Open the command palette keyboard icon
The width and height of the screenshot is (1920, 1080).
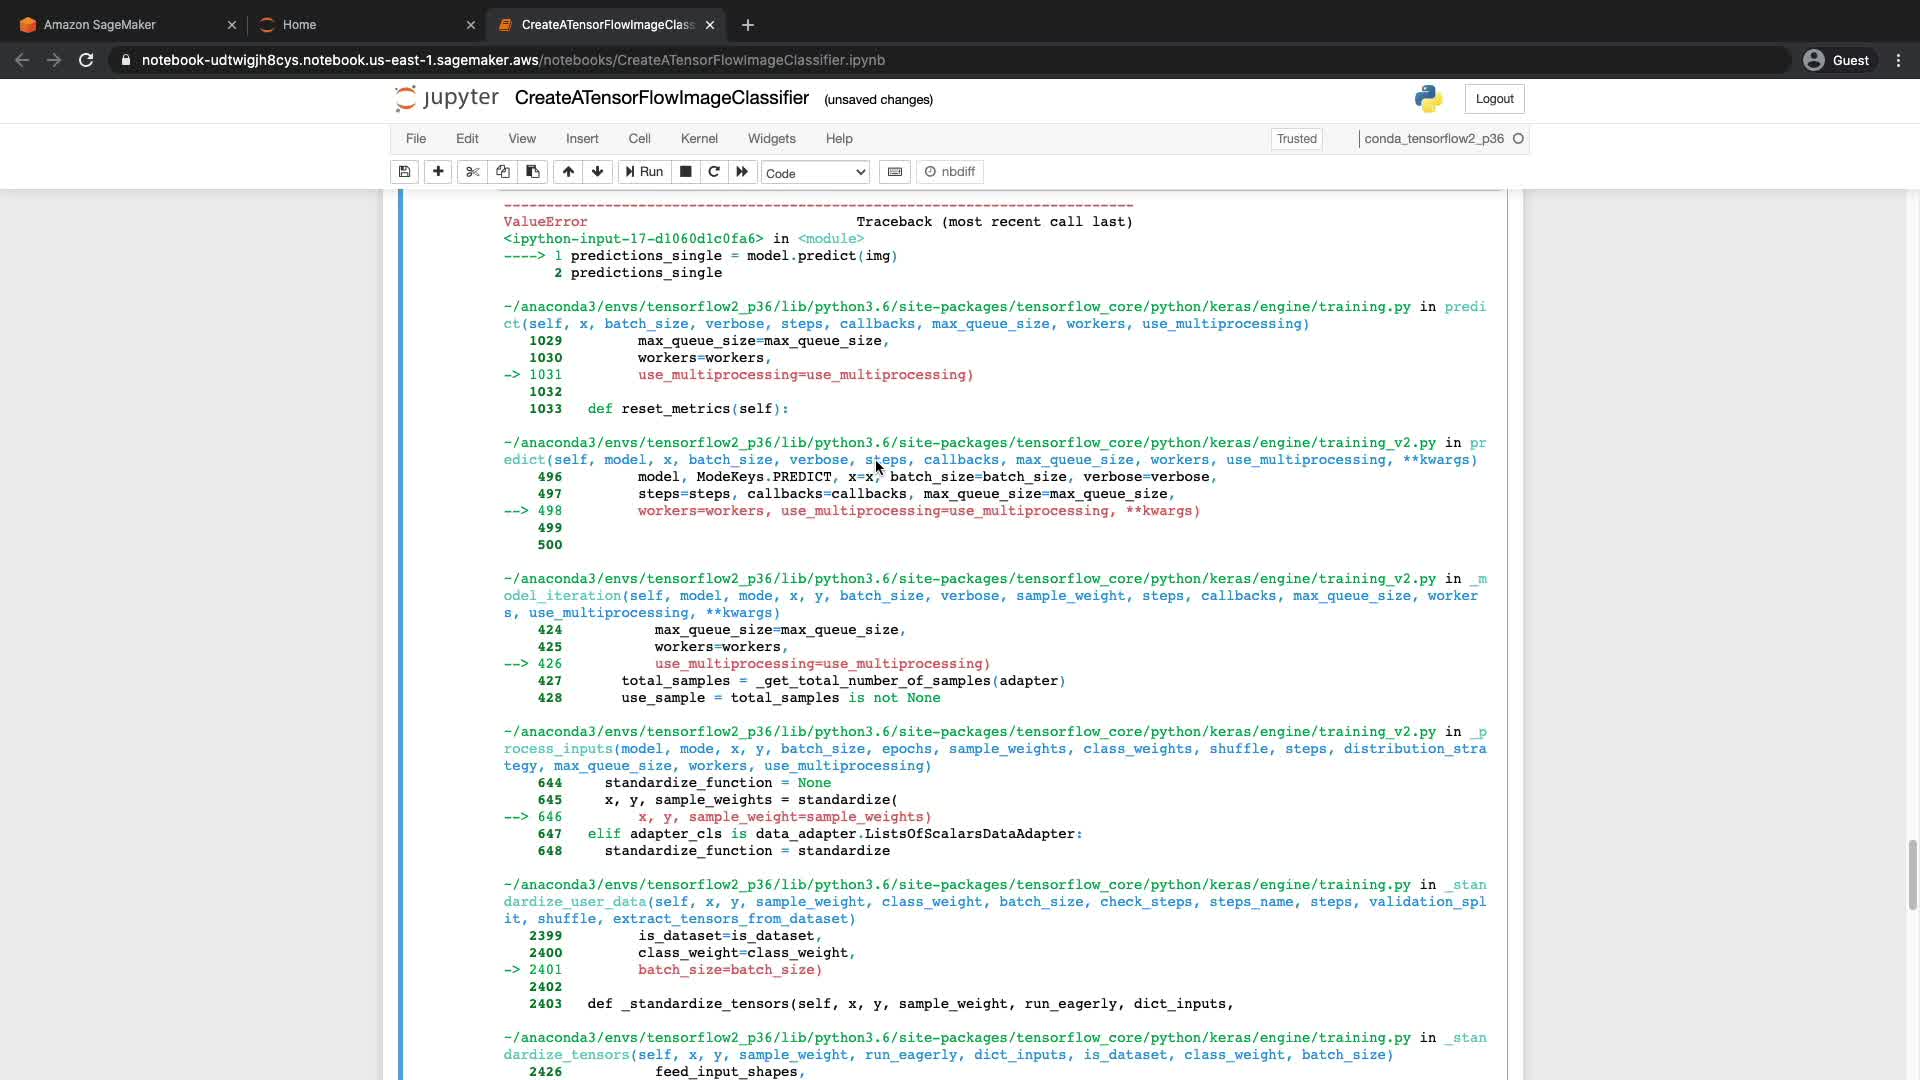[x=895, y=172]
